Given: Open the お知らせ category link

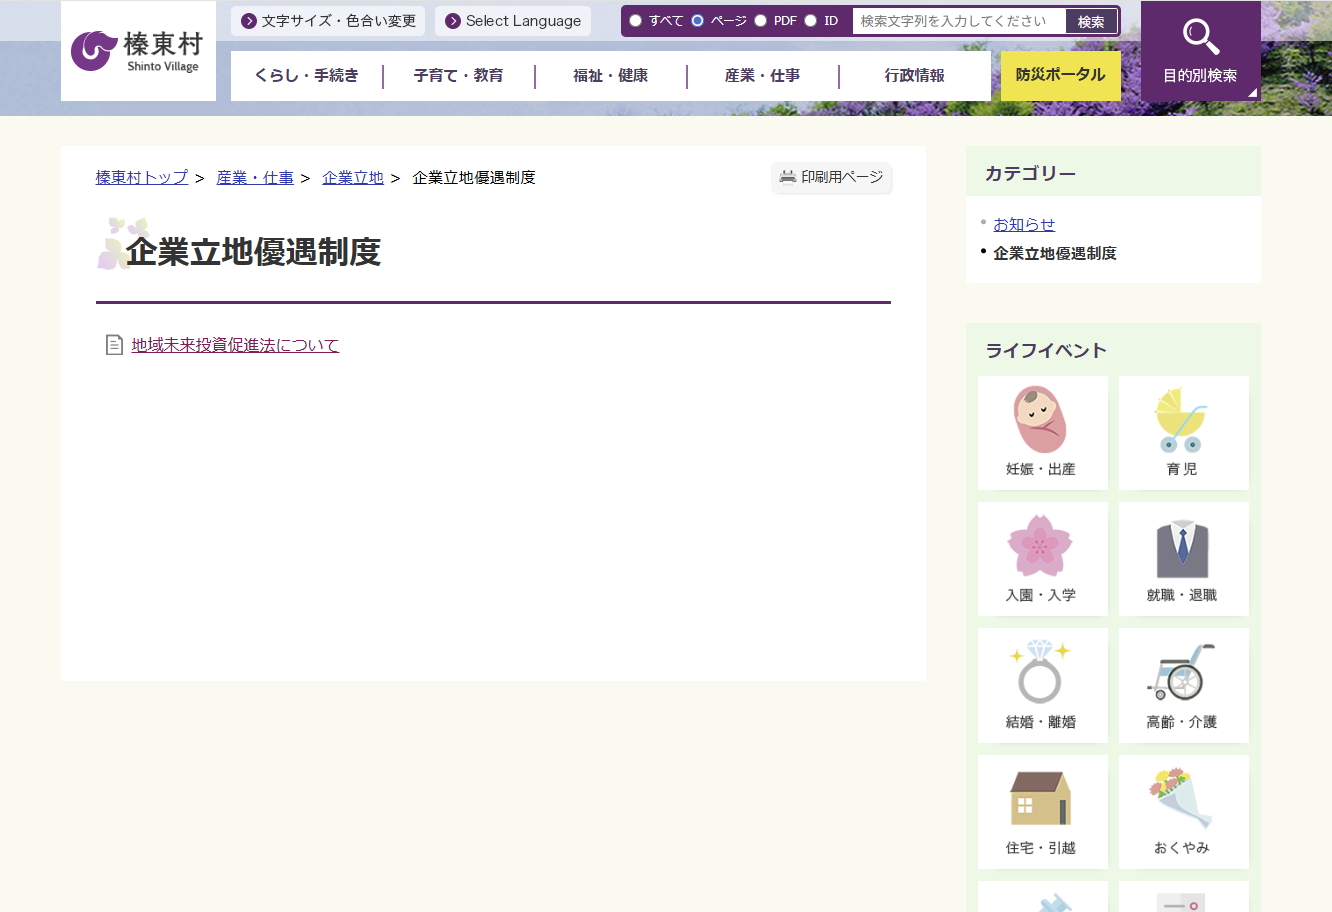Looking at the screenshot, I should [1024, 225].
